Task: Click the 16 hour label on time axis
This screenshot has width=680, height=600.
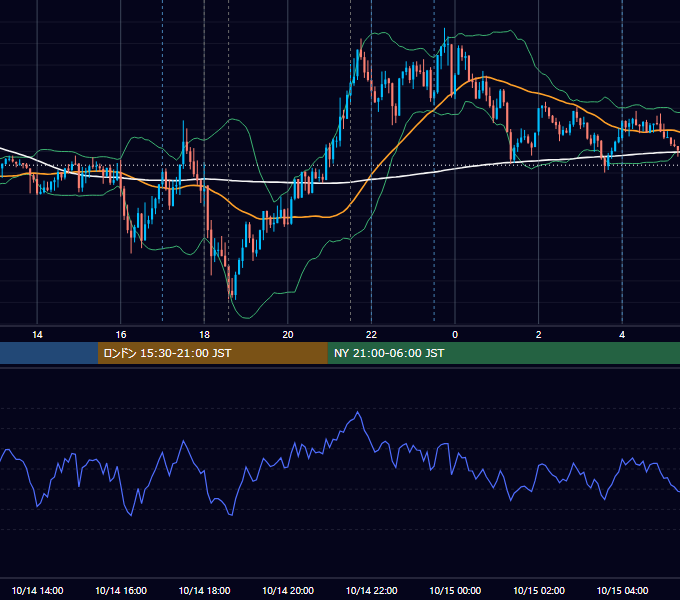Action: click(121, 335)
